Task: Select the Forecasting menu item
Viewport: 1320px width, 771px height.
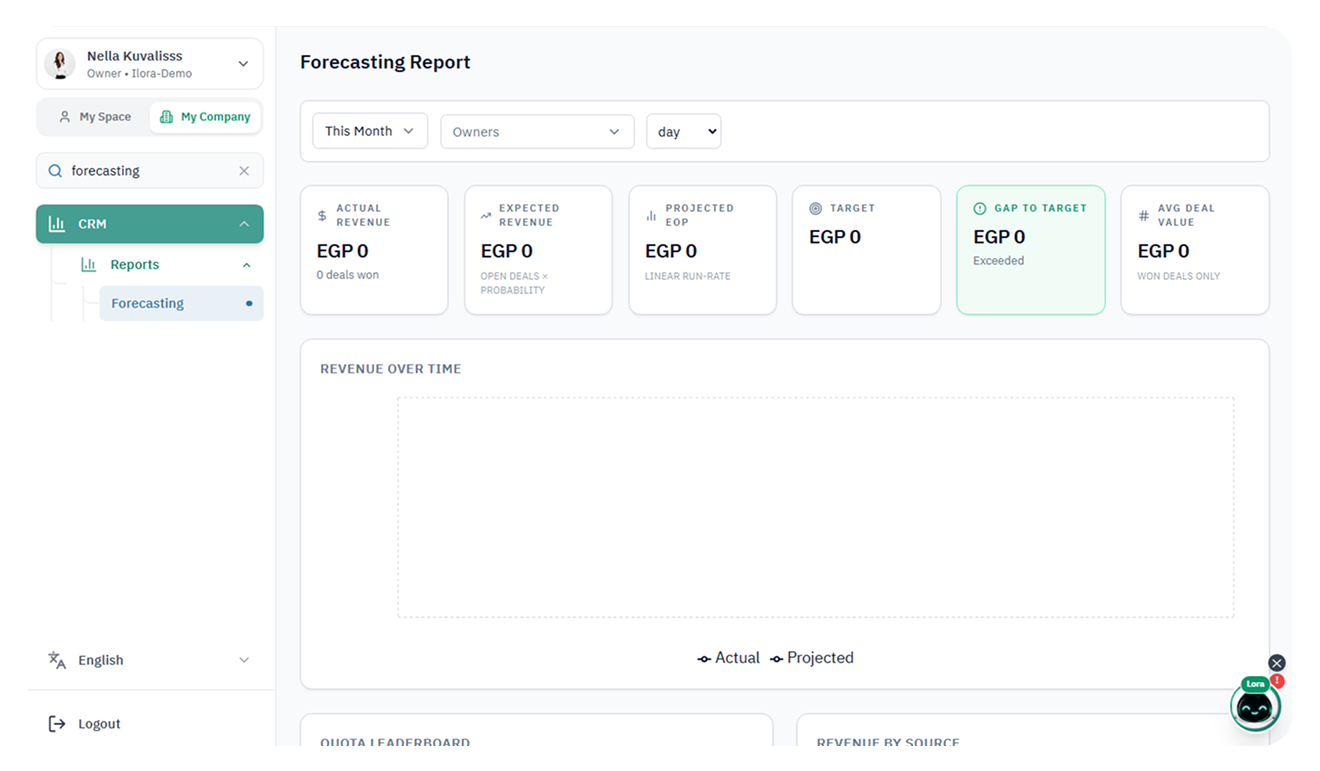Action: (181, 303)
